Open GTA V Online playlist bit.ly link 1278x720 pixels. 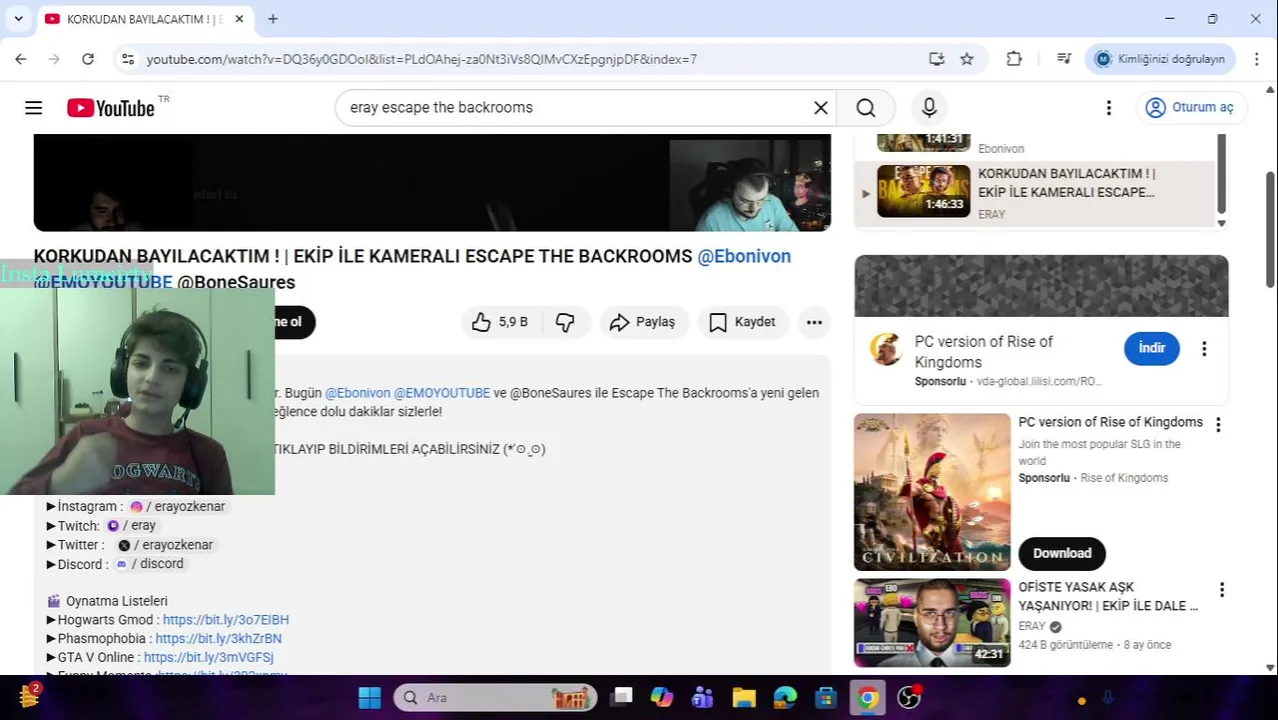click(x=208, y=658)
